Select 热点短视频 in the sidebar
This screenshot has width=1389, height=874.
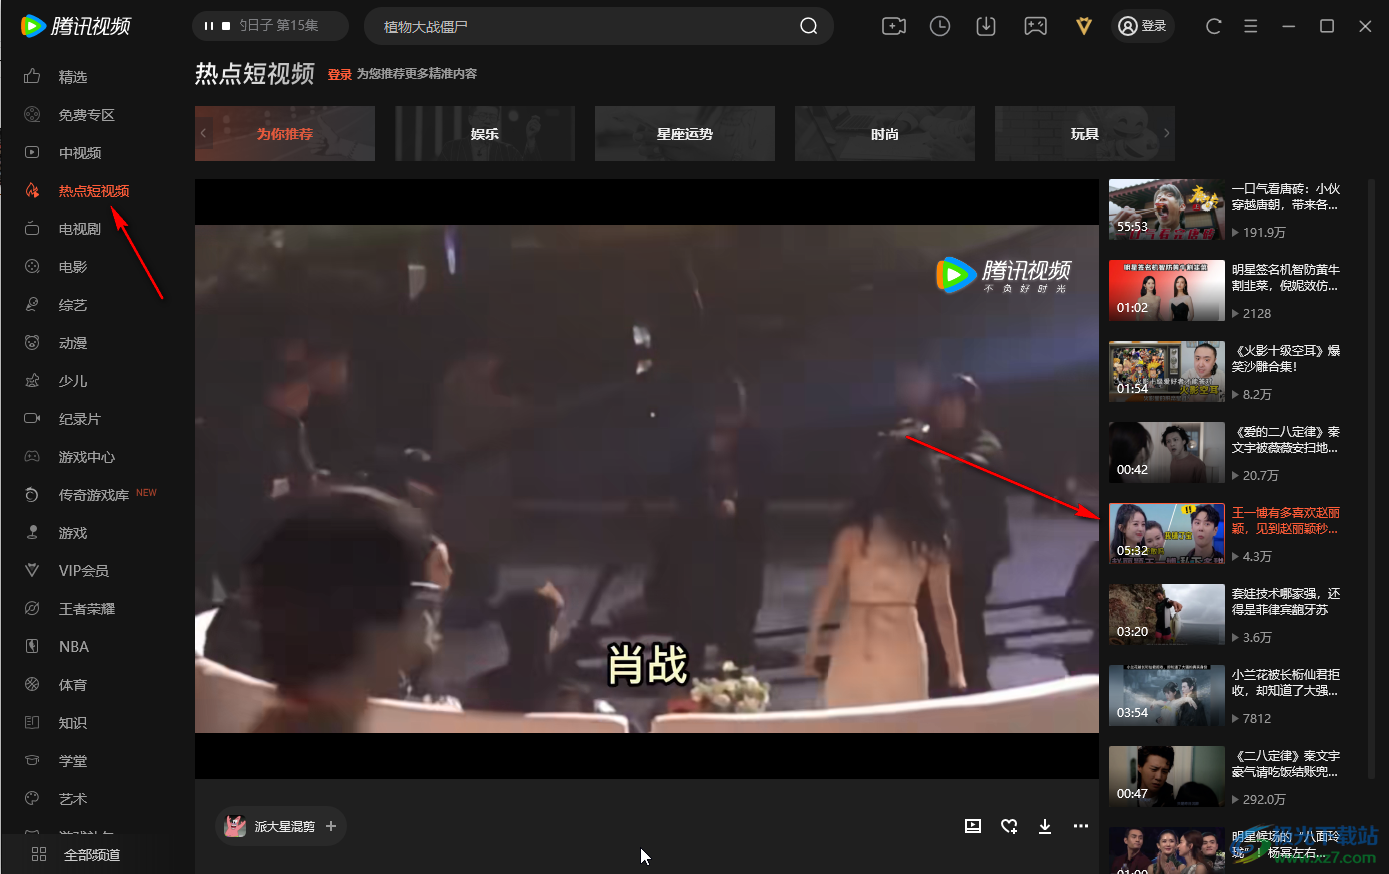click(x=94, y=191)
